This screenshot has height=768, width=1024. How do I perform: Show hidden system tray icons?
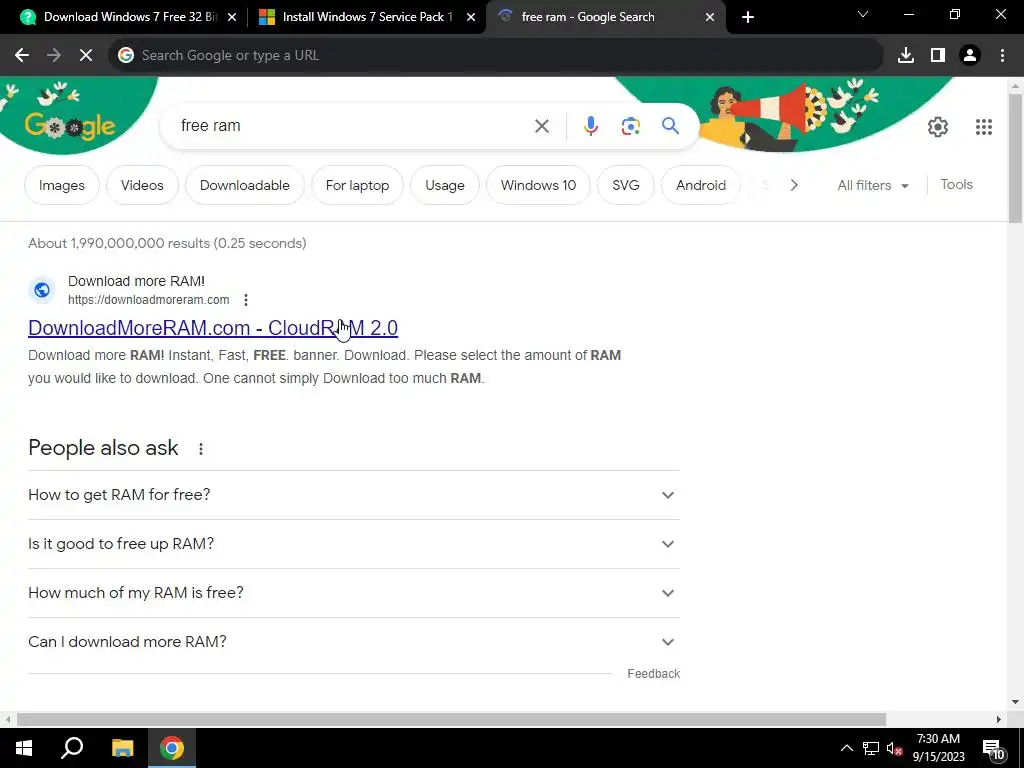point(846,748)
